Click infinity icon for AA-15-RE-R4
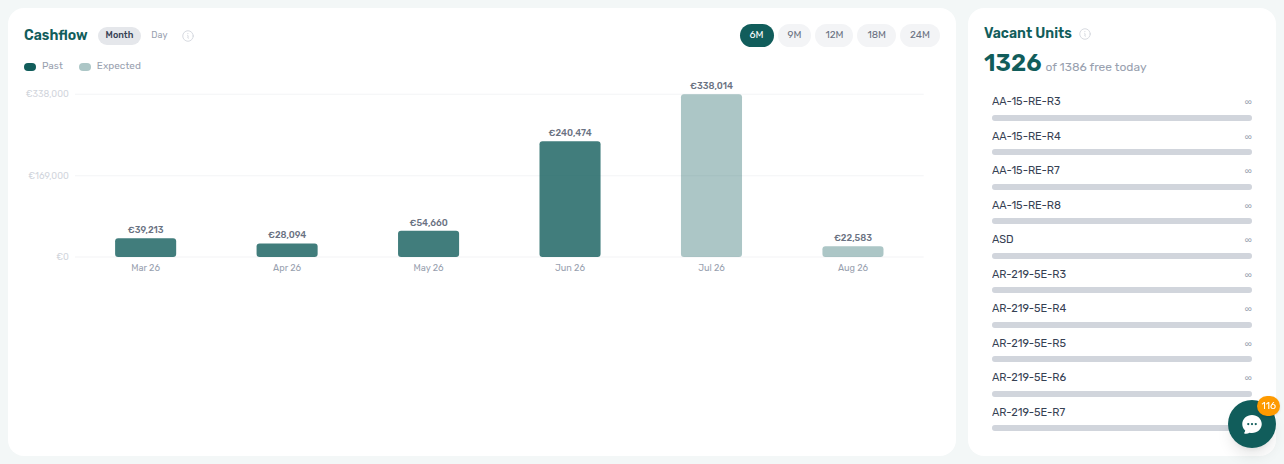1284x464 pixels. [x=1247, y=136]
